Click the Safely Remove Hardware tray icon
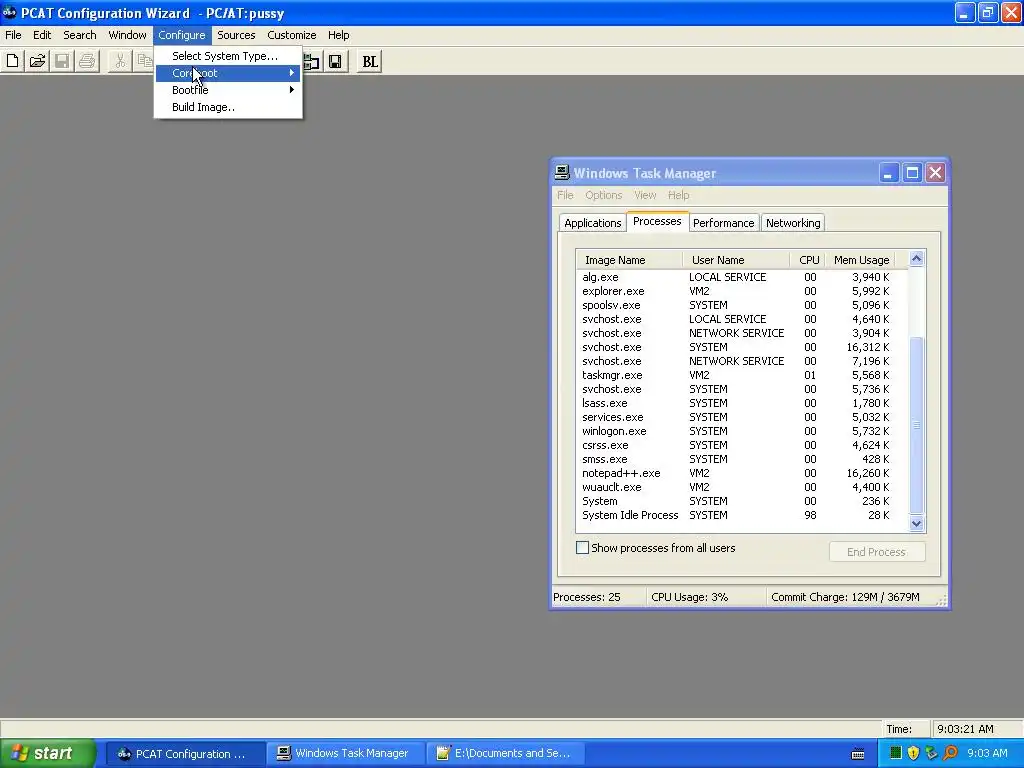This screenshot has width=1024, height=768. 931,753
